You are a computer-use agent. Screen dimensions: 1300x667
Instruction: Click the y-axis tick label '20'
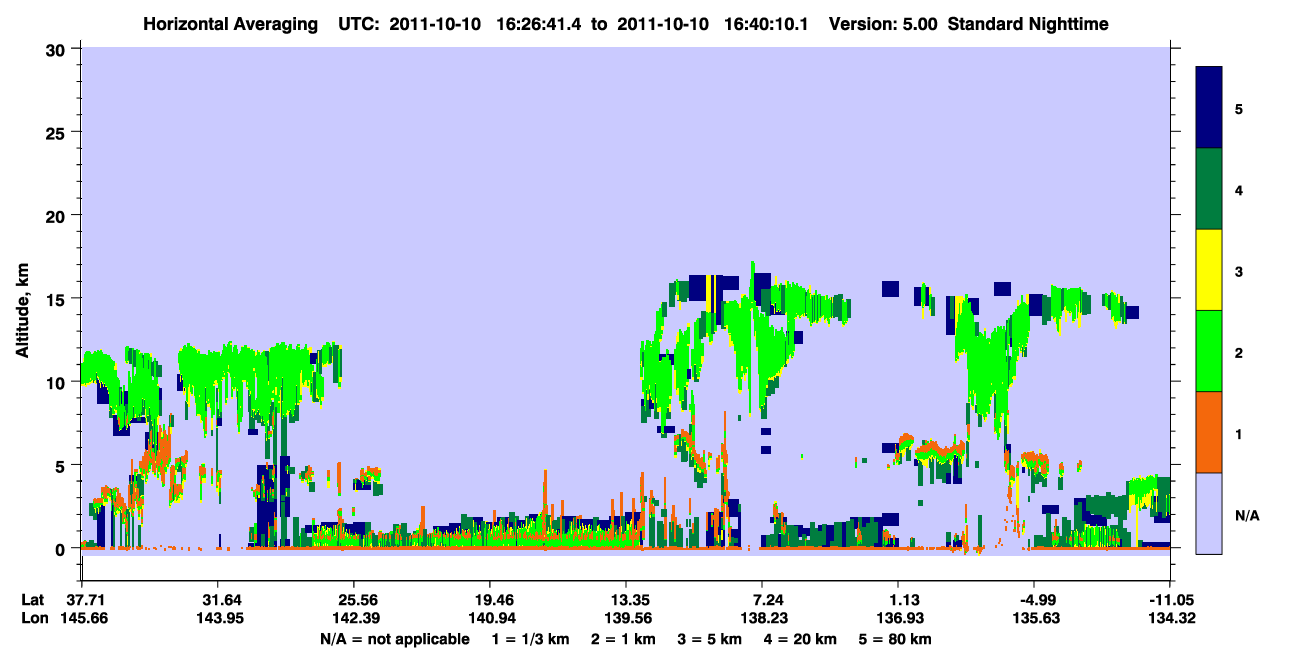pos(57,216)
